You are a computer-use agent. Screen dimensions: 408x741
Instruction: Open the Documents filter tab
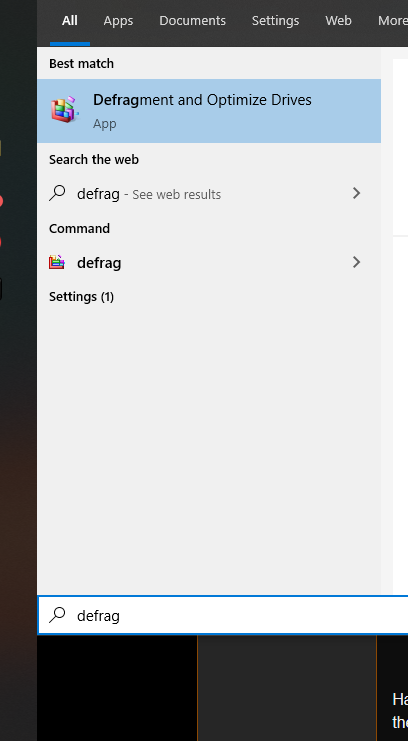click(192, 21)
